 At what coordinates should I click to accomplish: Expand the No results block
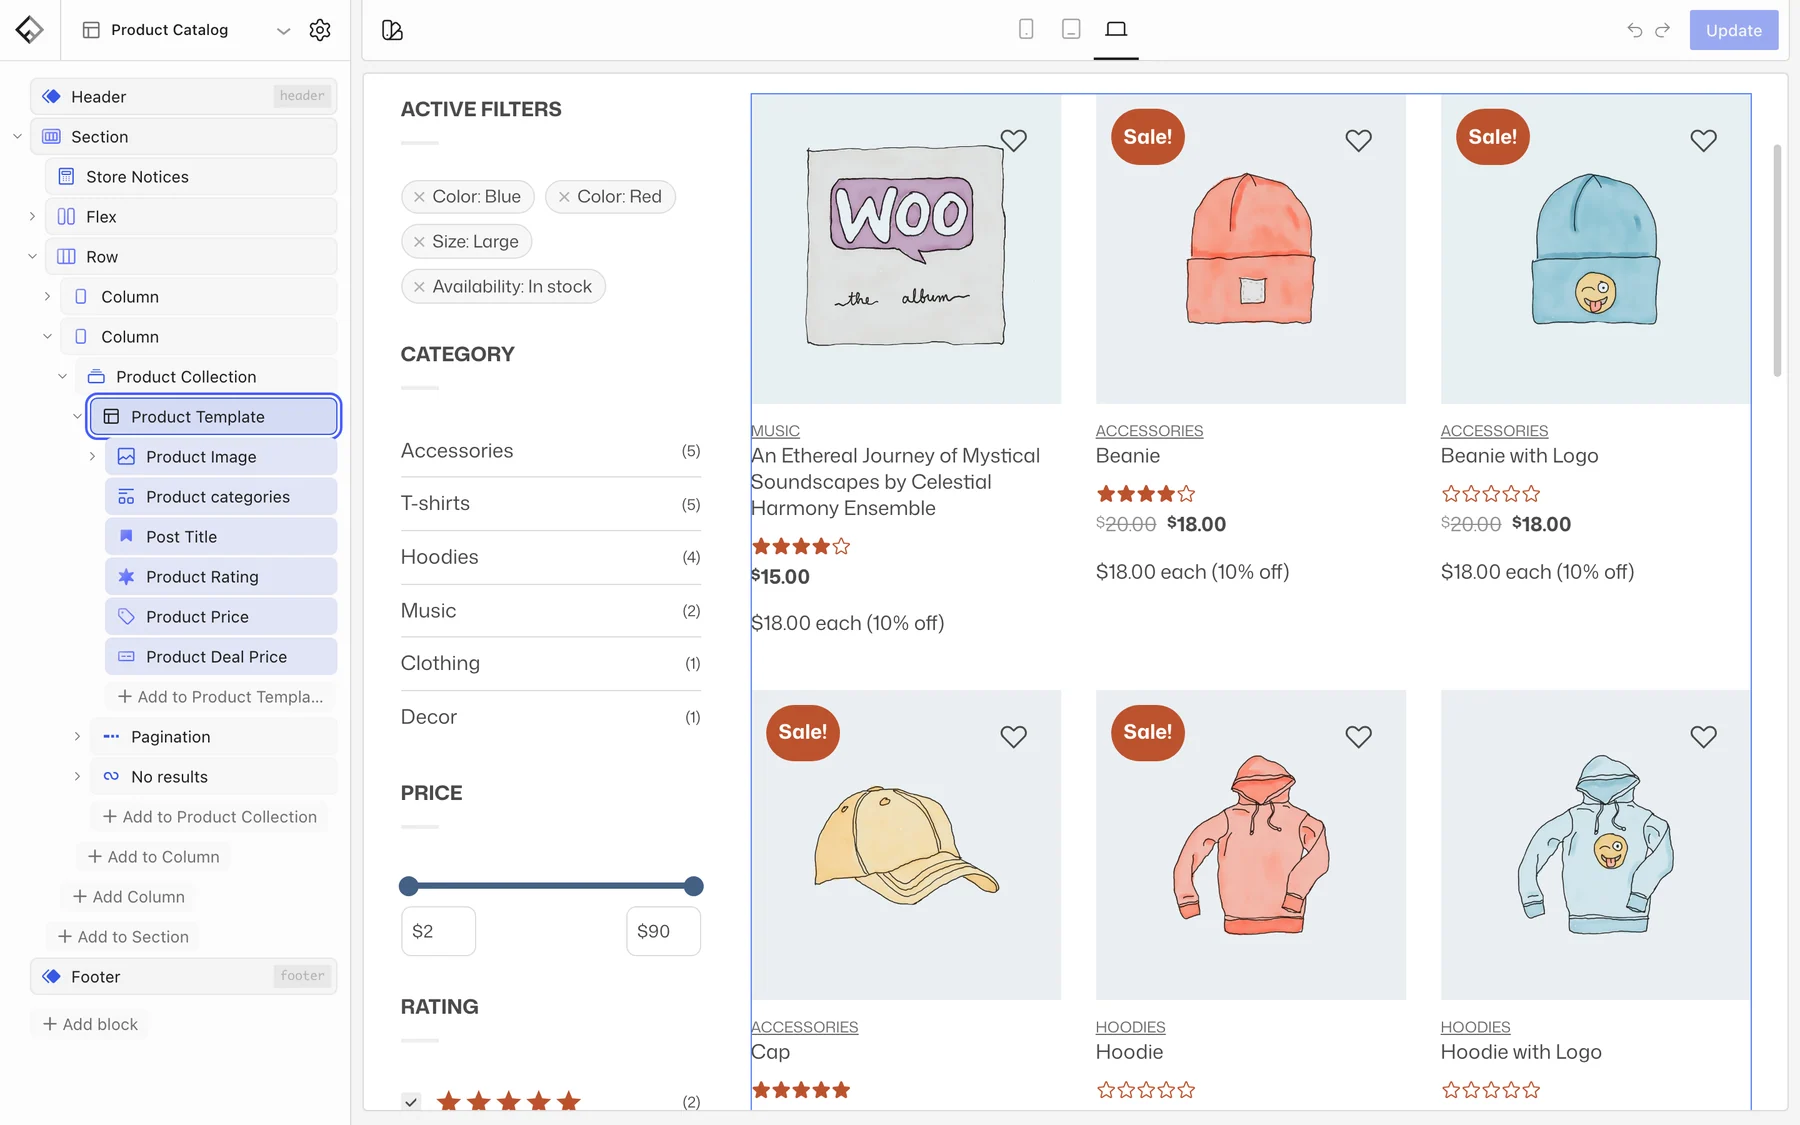coord(77,776)
